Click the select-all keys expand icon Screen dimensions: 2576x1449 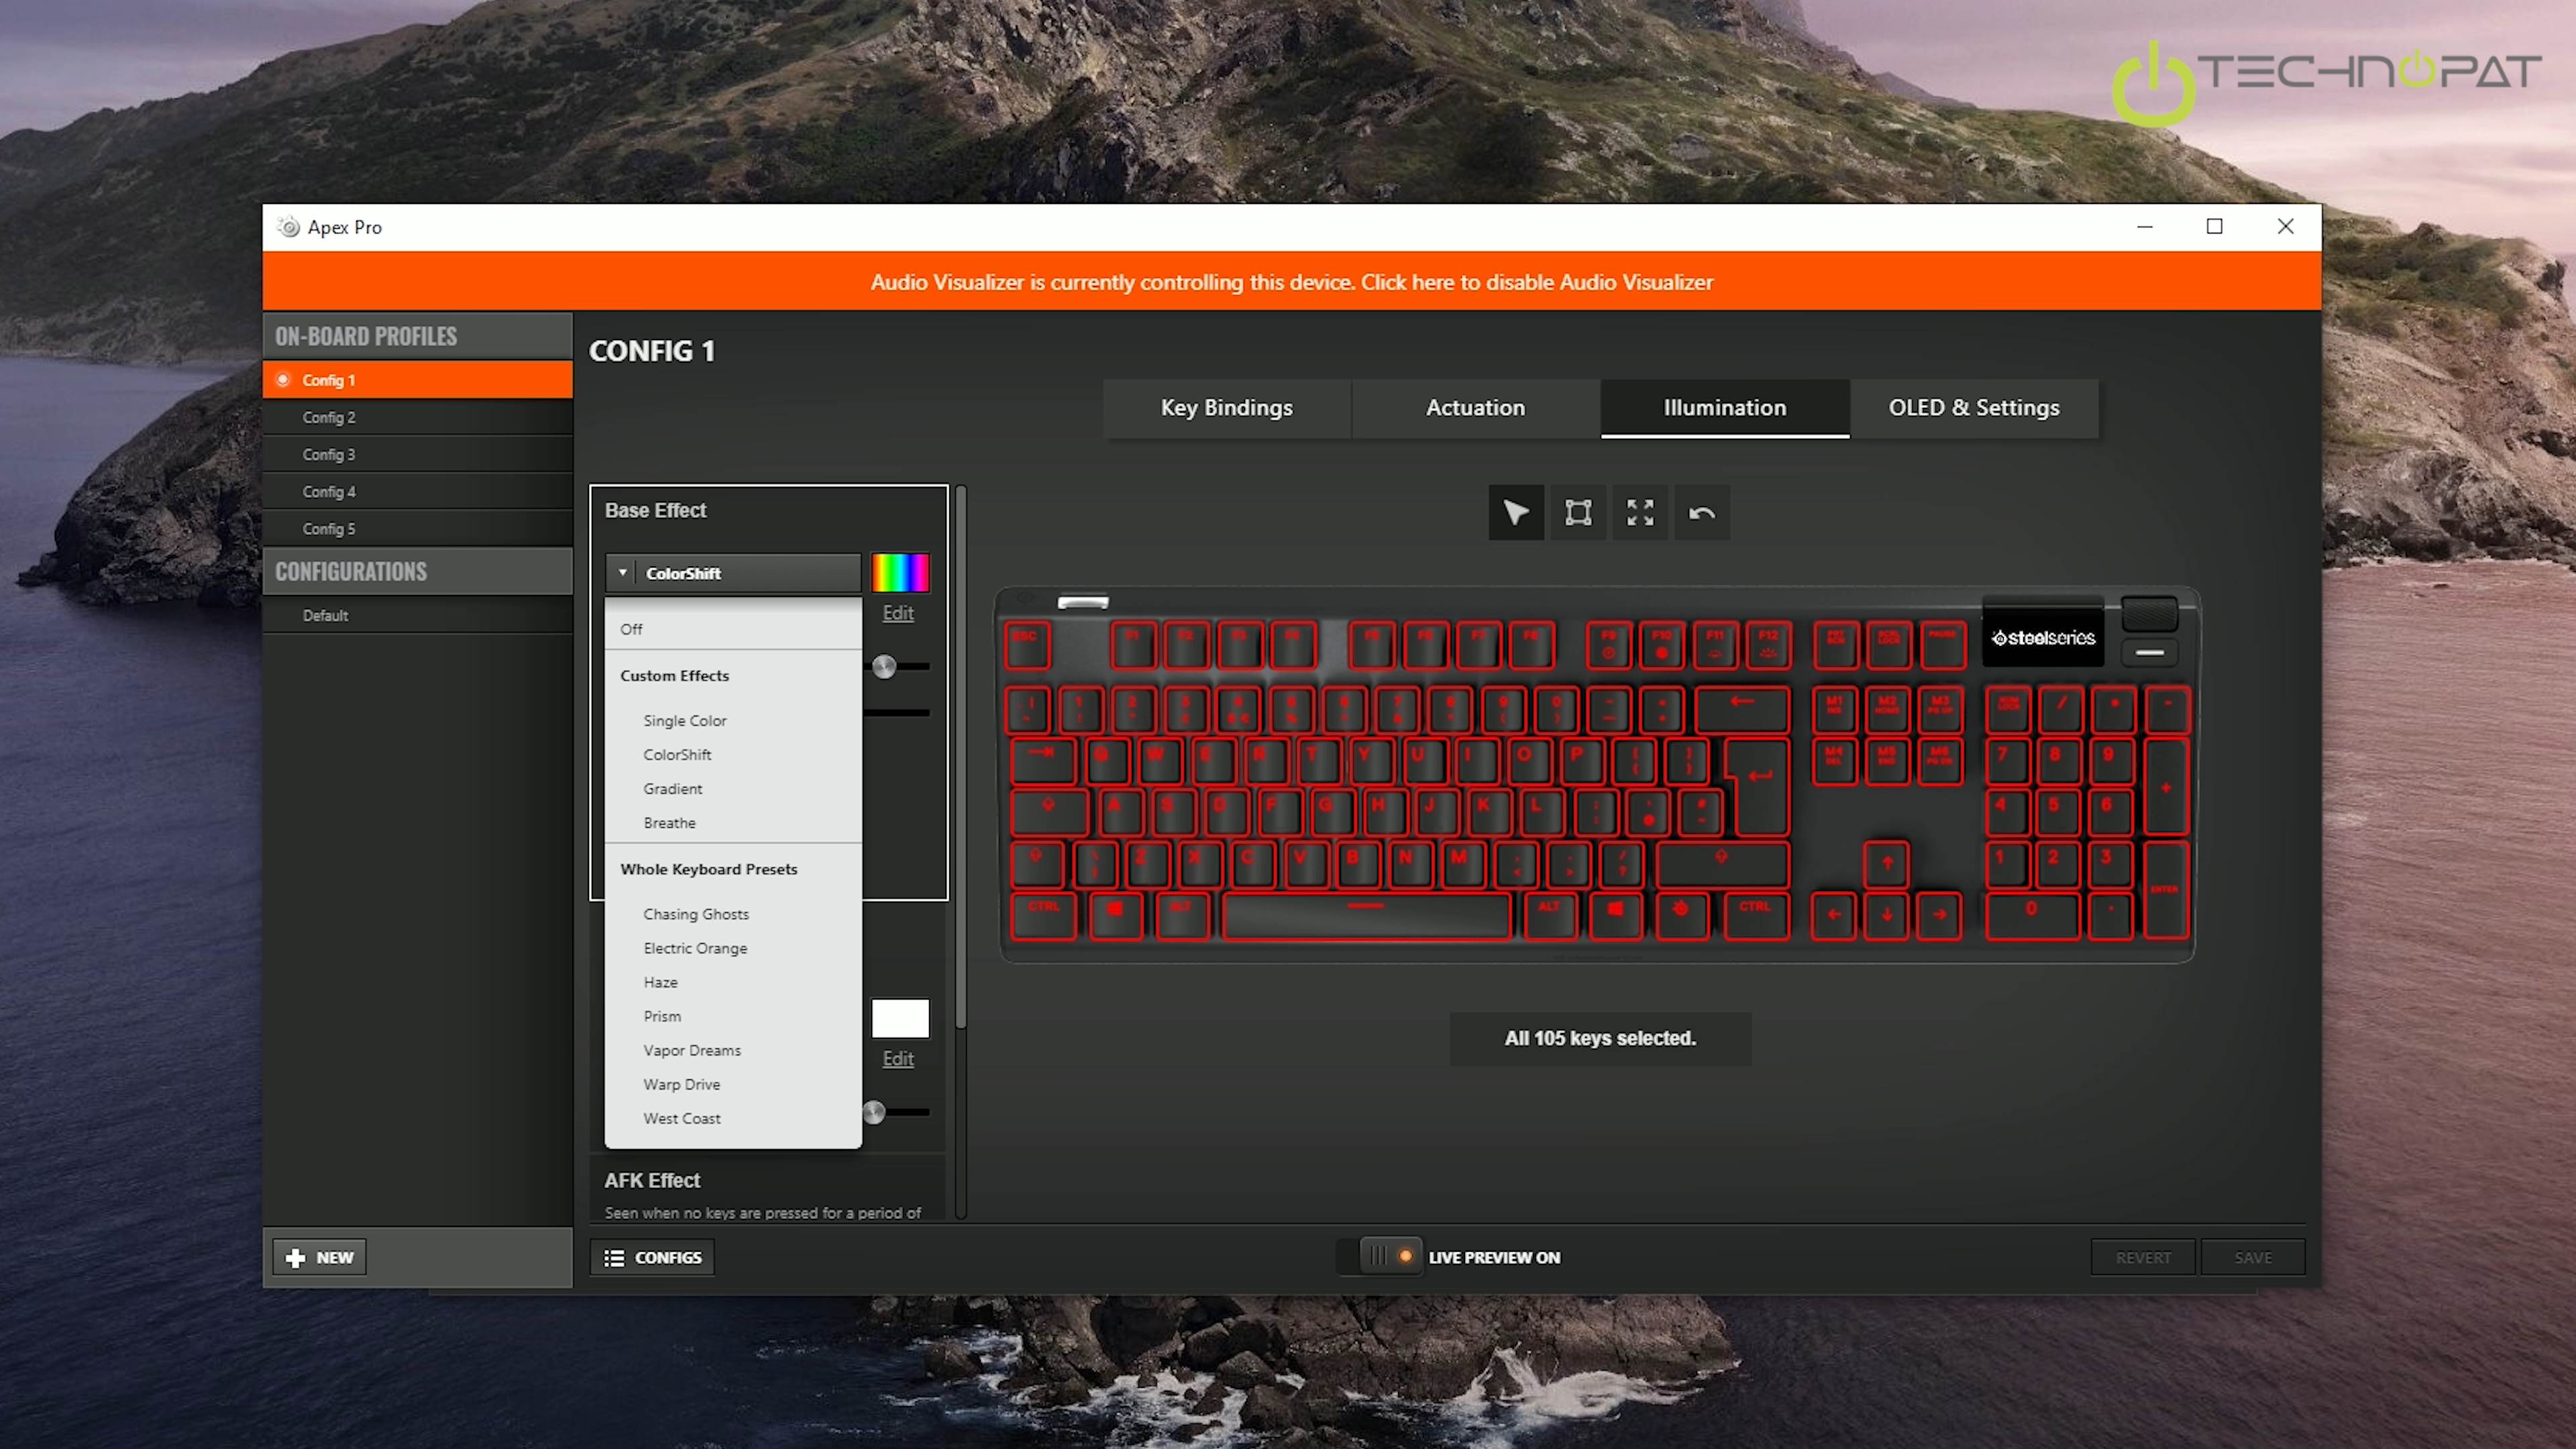coord(1640,513)
